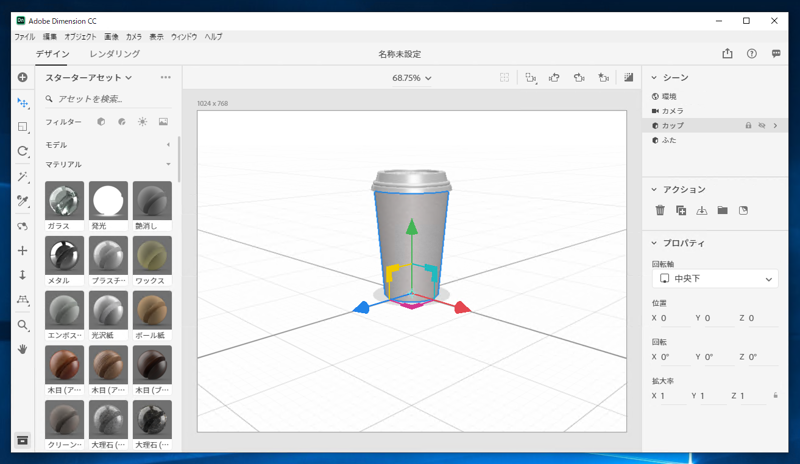Open the feedback chat icon

coord(776,54)
